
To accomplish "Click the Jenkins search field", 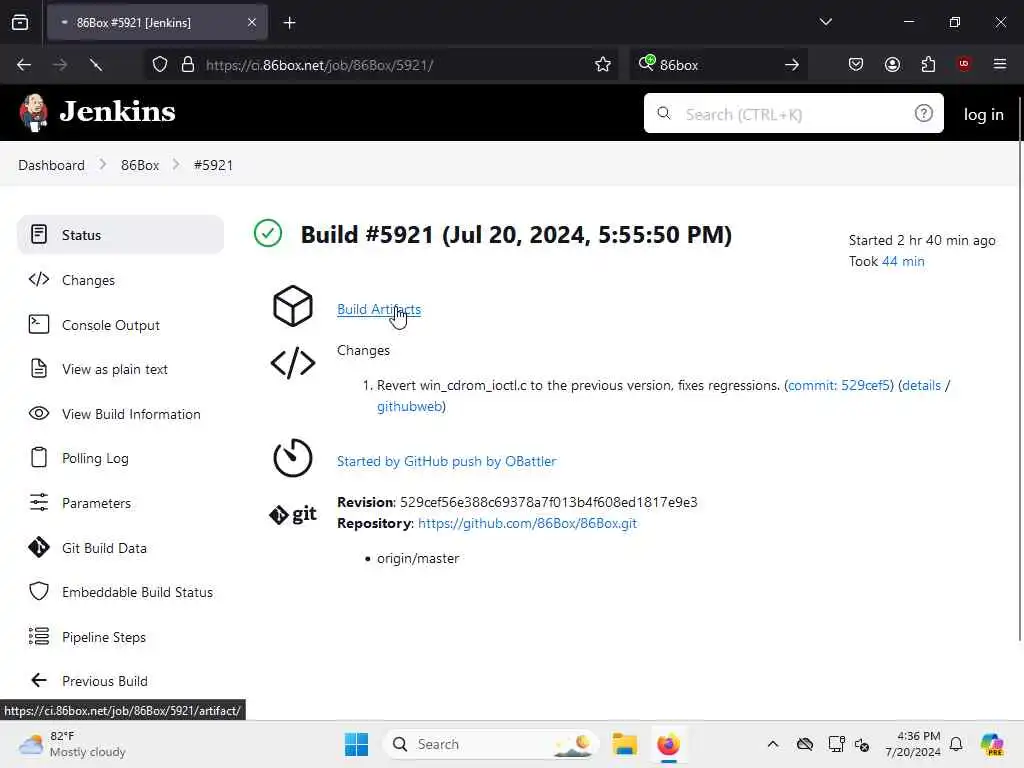I will click(793, 114).
